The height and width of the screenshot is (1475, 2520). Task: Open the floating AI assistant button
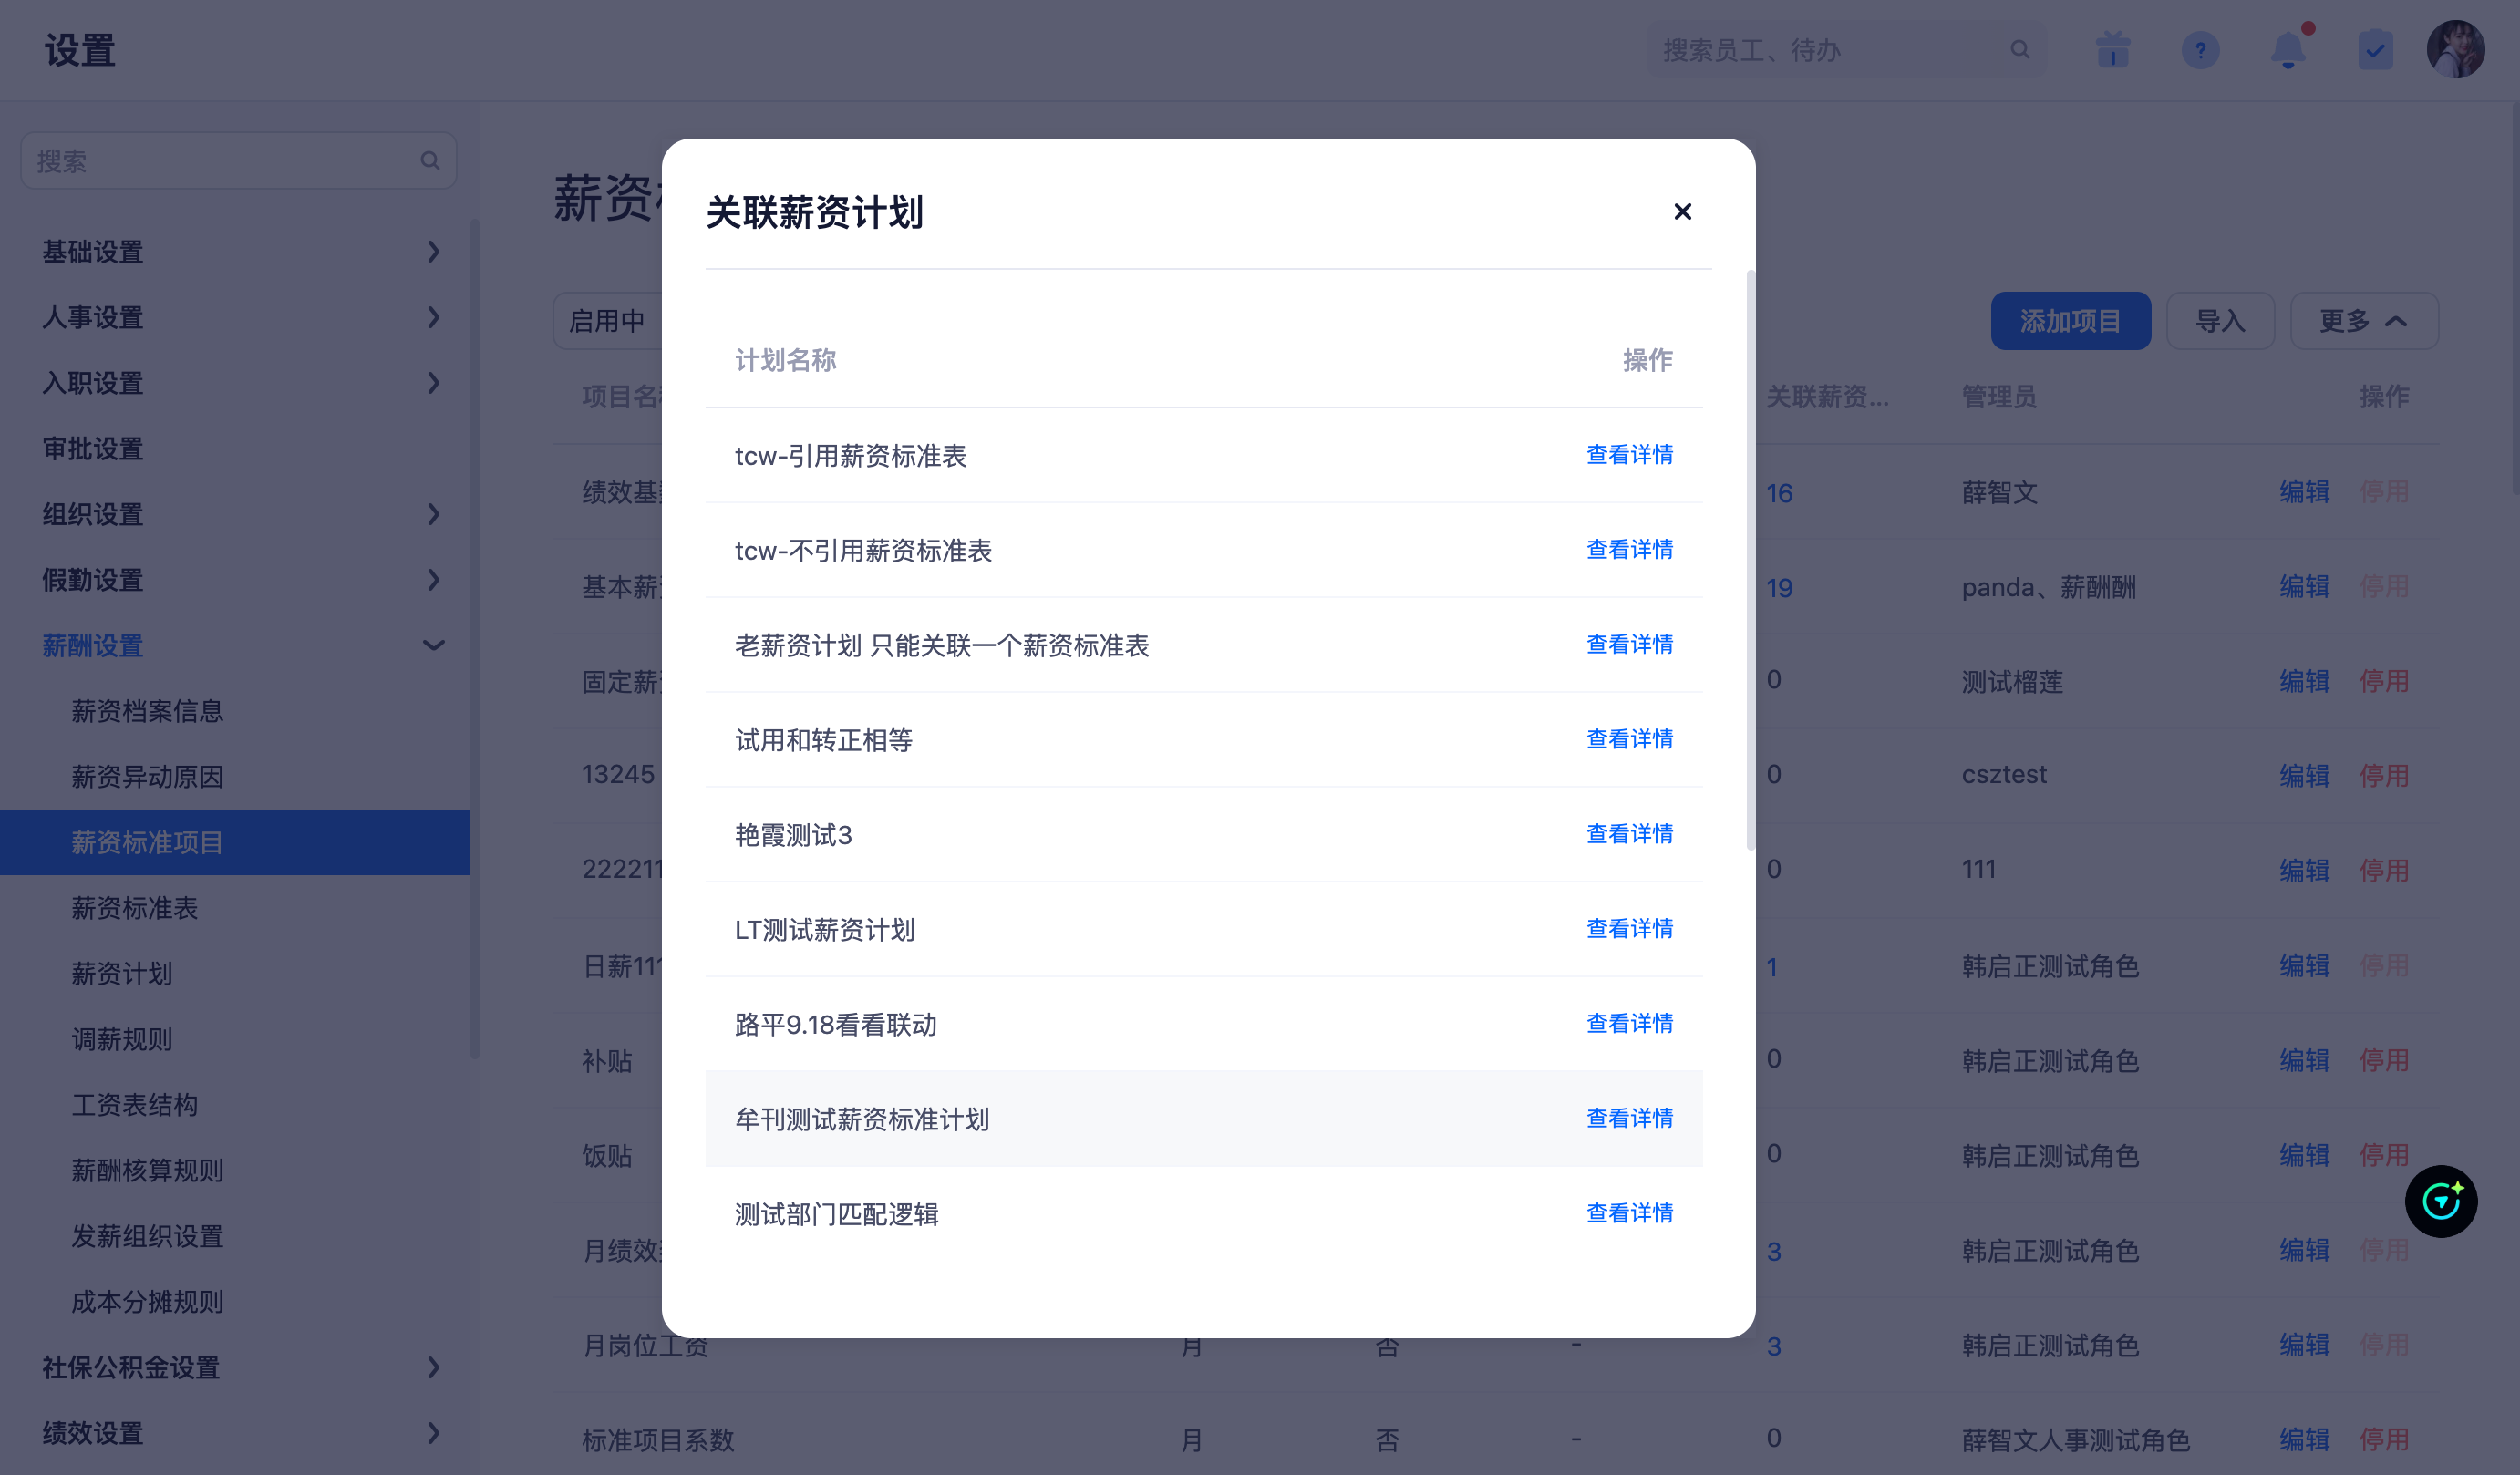coord(2441,1201)
